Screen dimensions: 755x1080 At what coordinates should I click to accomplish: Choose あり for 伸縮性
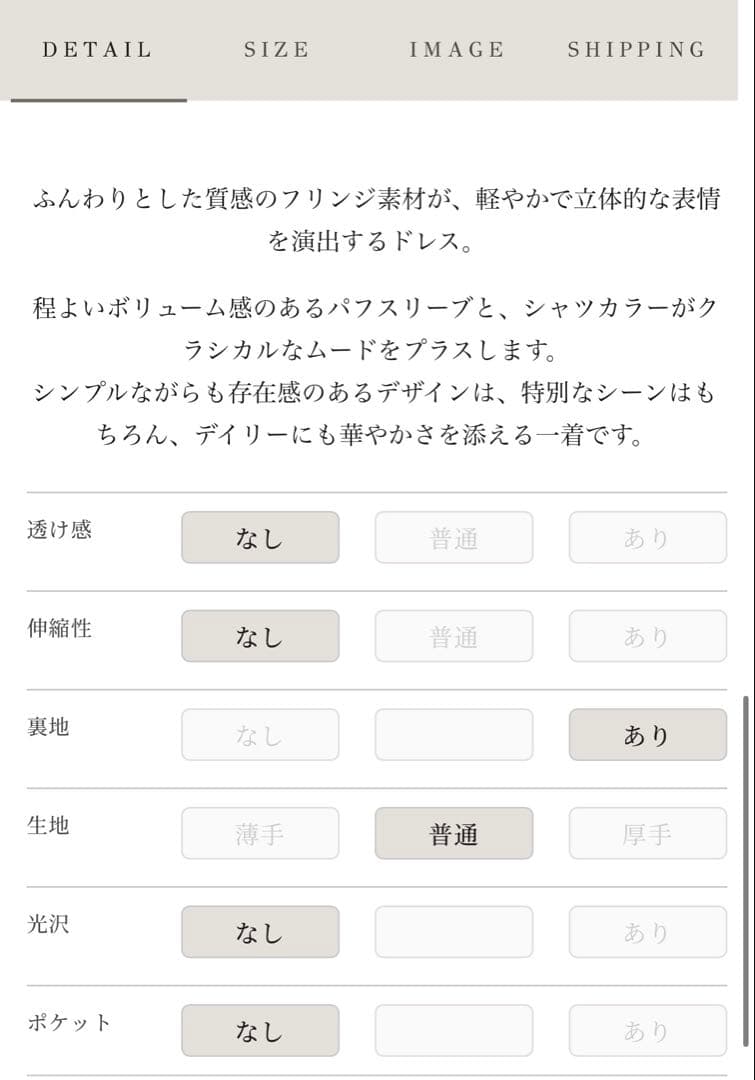coord(647,636)
